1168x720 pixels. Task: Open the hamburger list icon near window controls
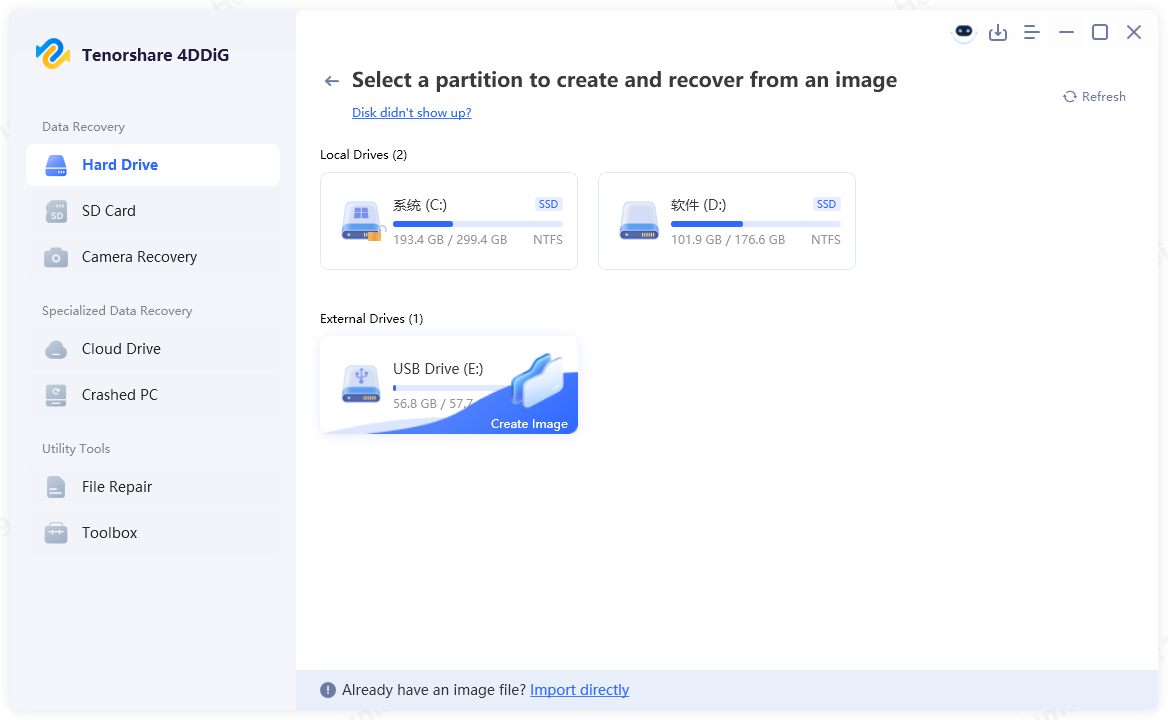pyautogui.click(x=1031, y=32)
